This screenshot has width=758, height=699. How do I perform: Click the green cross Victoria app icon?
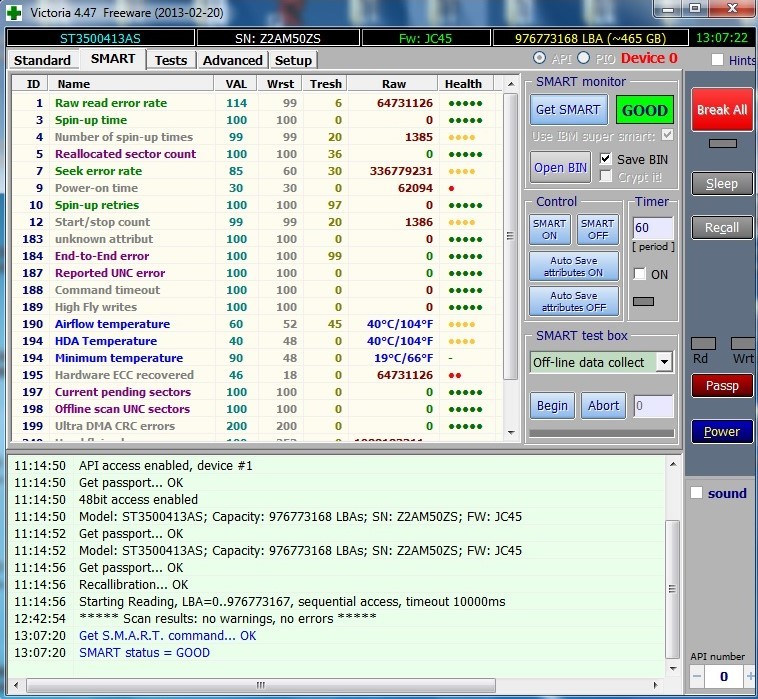click(x=13, y=12)
